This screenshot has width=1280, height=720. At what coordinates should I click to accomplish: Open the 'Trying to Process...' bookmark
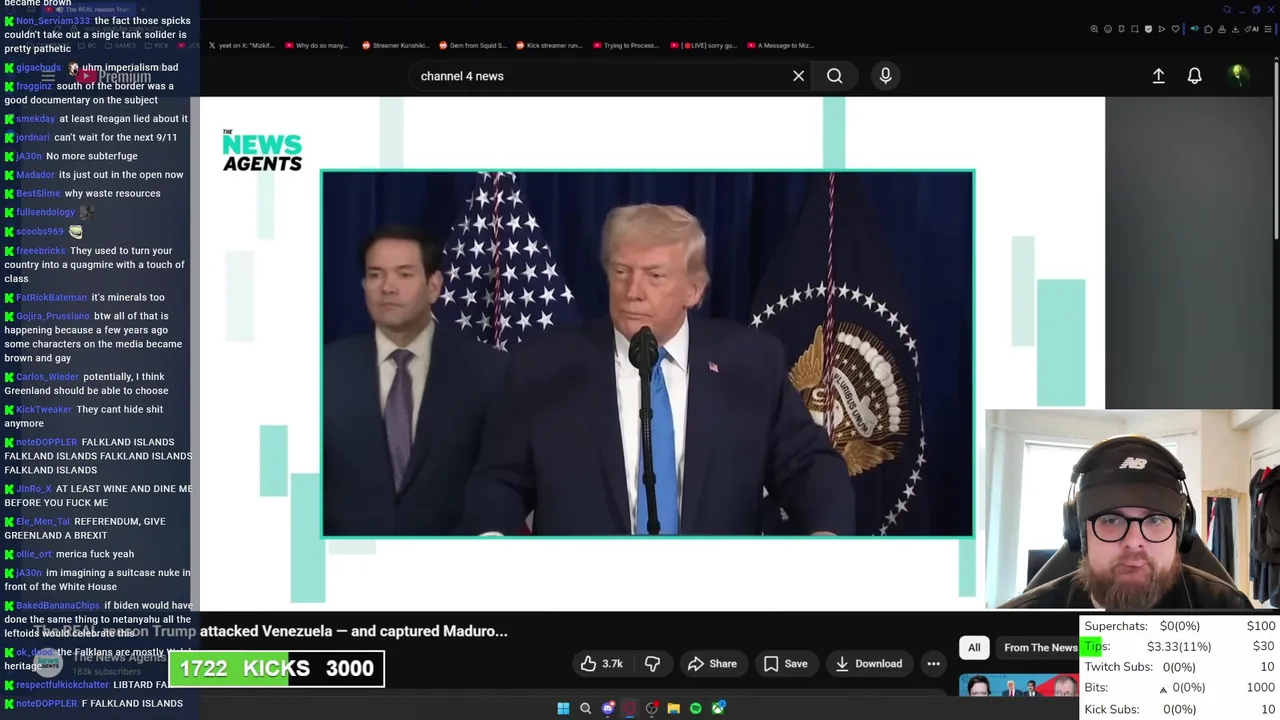(x=626, y=45)
